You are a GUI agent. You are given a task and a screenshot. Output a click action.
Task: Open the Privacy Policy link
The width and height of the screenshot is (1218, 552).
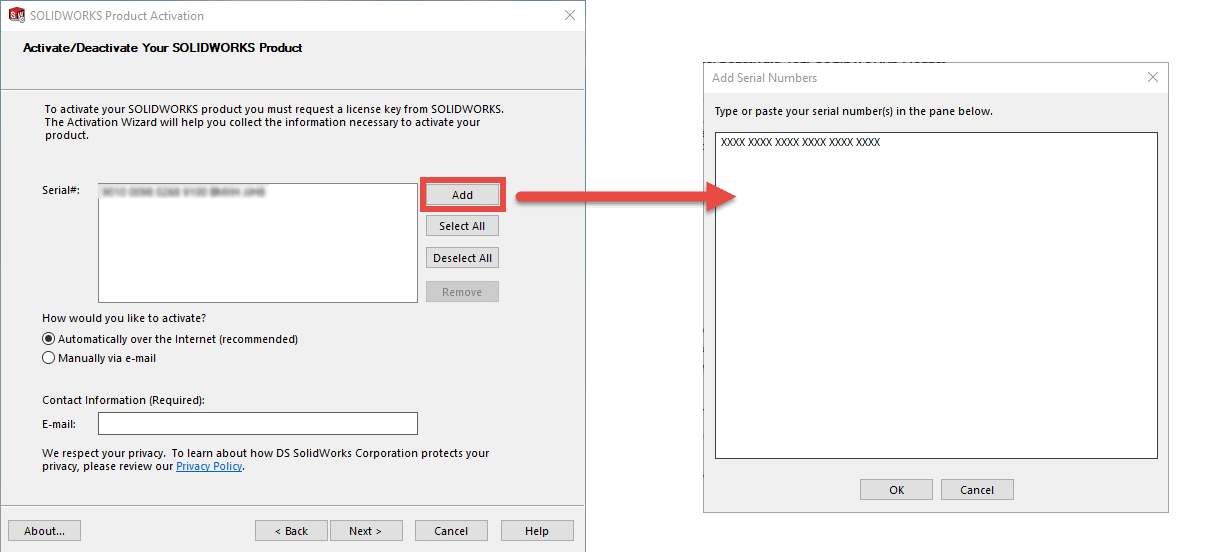(x=209, y=466)
